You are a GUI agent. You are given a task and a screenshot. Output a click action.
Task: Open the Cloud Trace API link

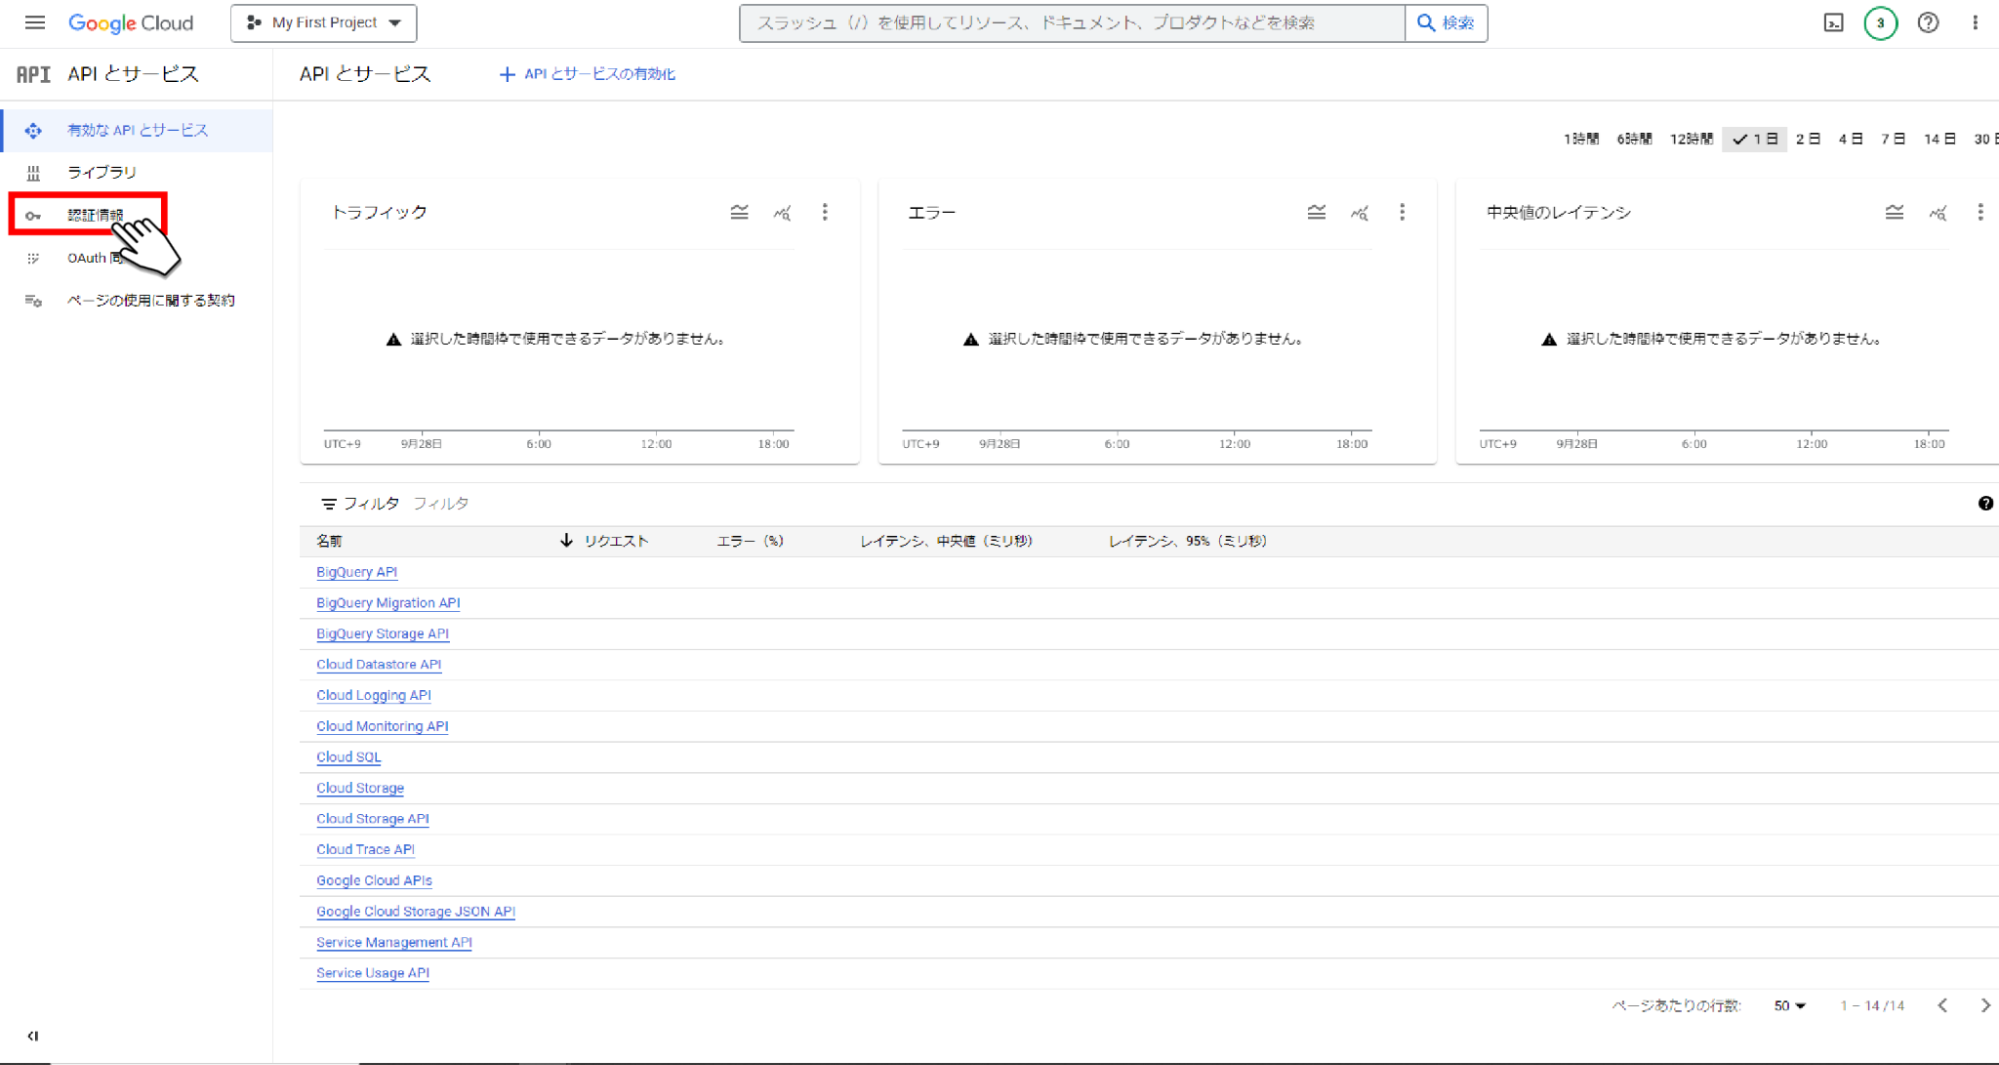coord(365,850)
